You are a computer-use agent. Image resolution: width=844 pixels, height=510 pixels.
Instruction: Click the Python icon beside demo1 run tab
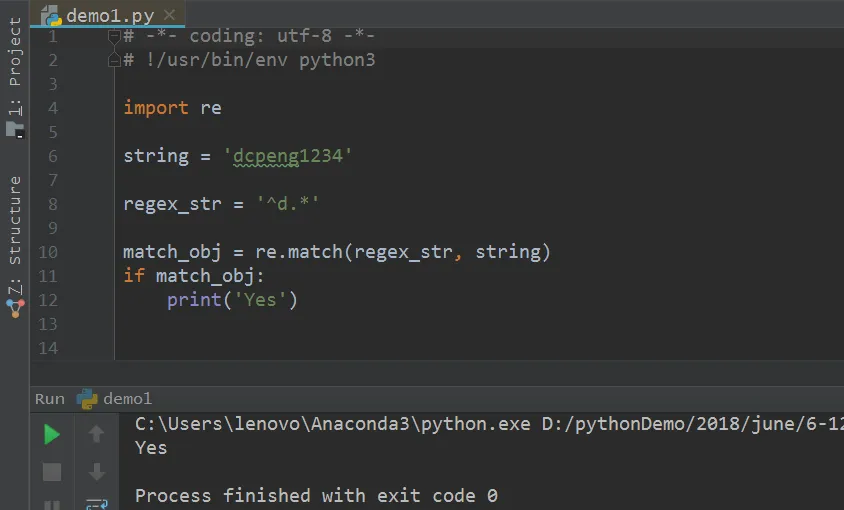pos(87,399)
